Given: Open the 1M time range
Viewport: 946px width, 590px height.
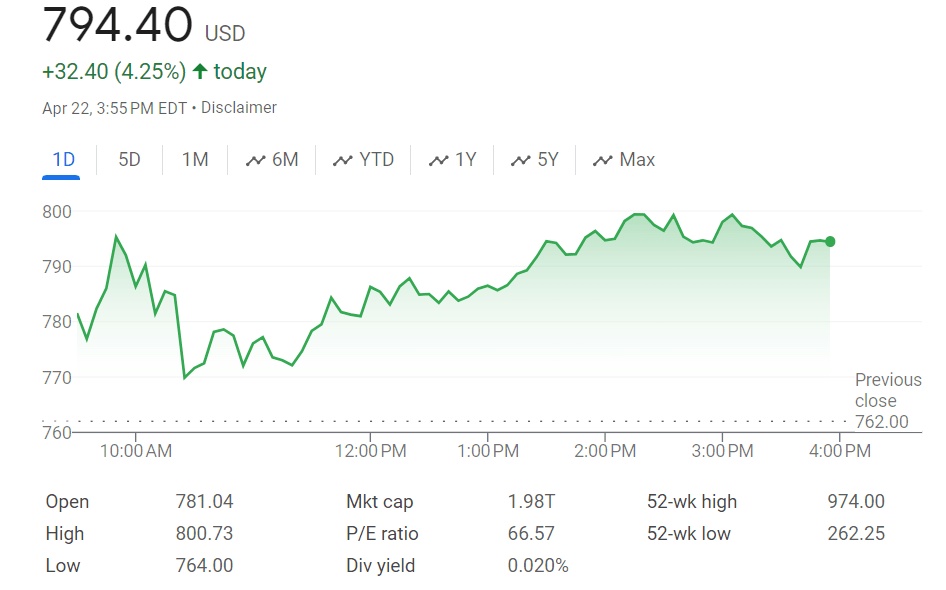Looking at the screenshot, I should coord(195,160).
